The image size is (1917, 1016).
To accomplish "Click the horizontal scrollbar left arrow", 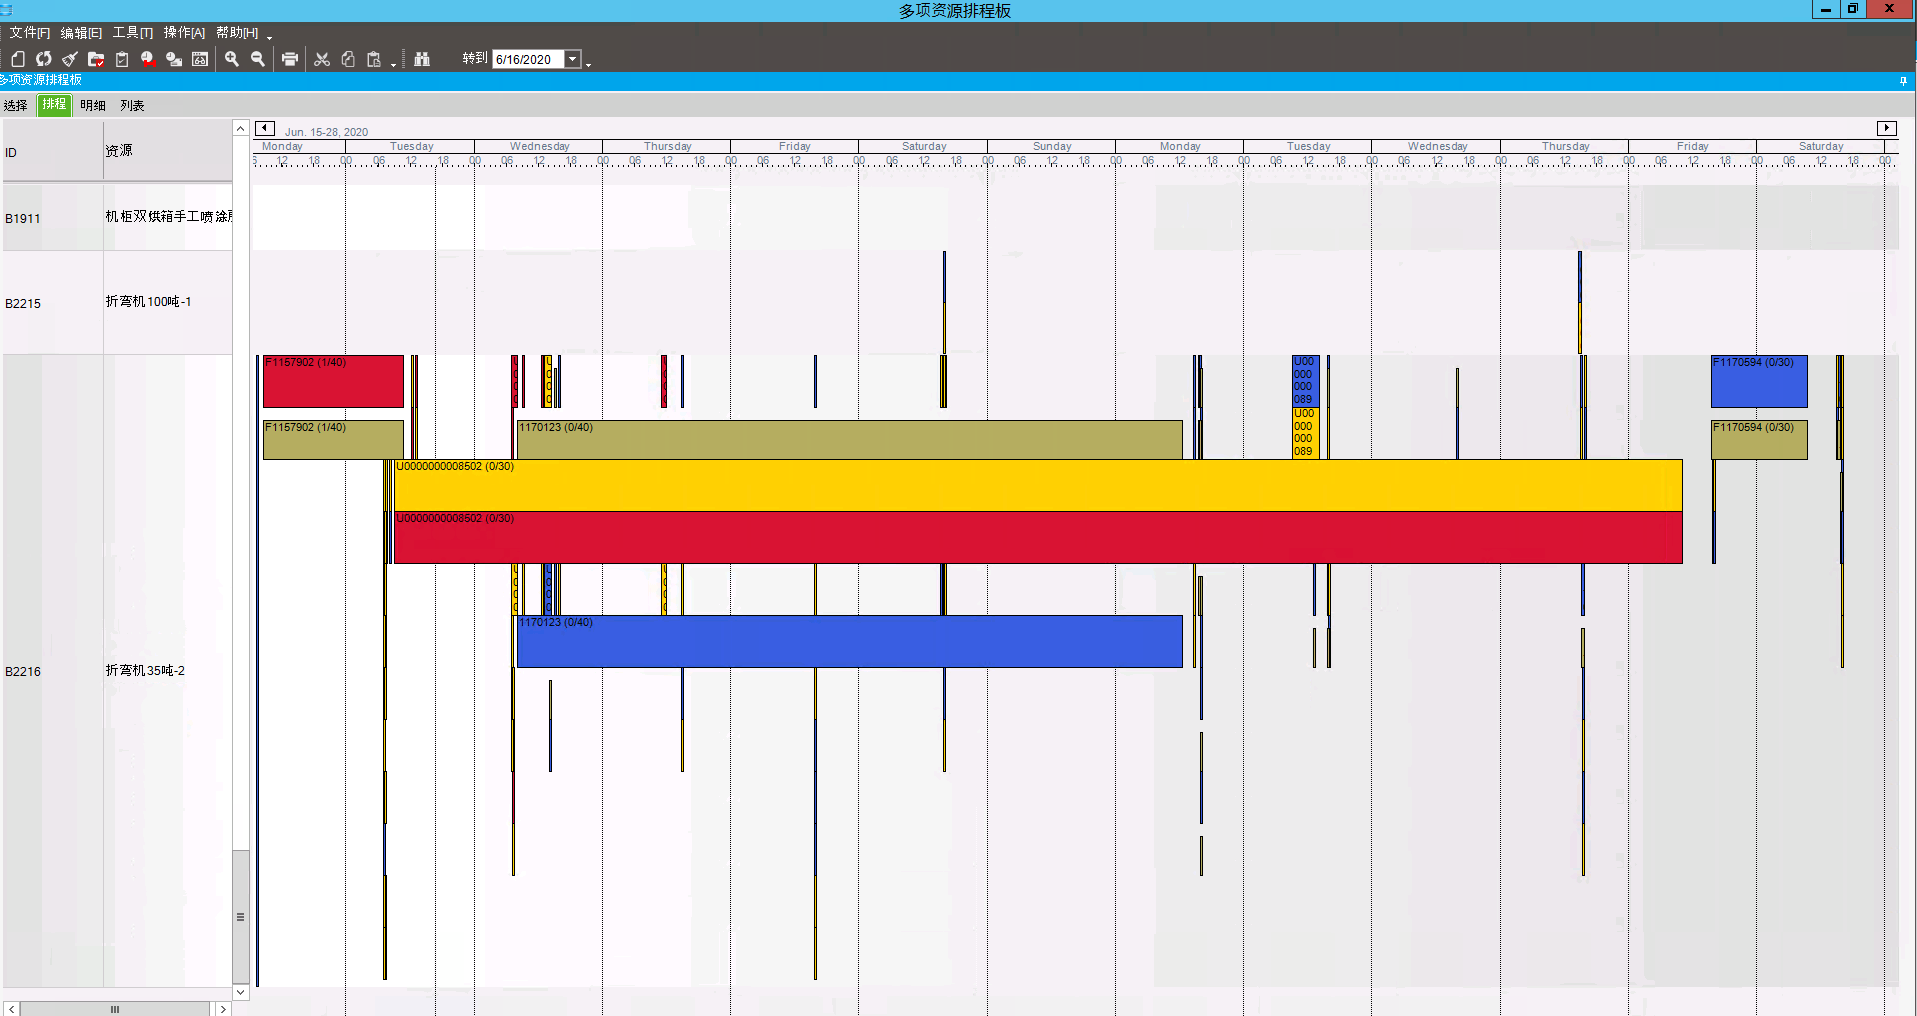I will [x=11, y=1009].
